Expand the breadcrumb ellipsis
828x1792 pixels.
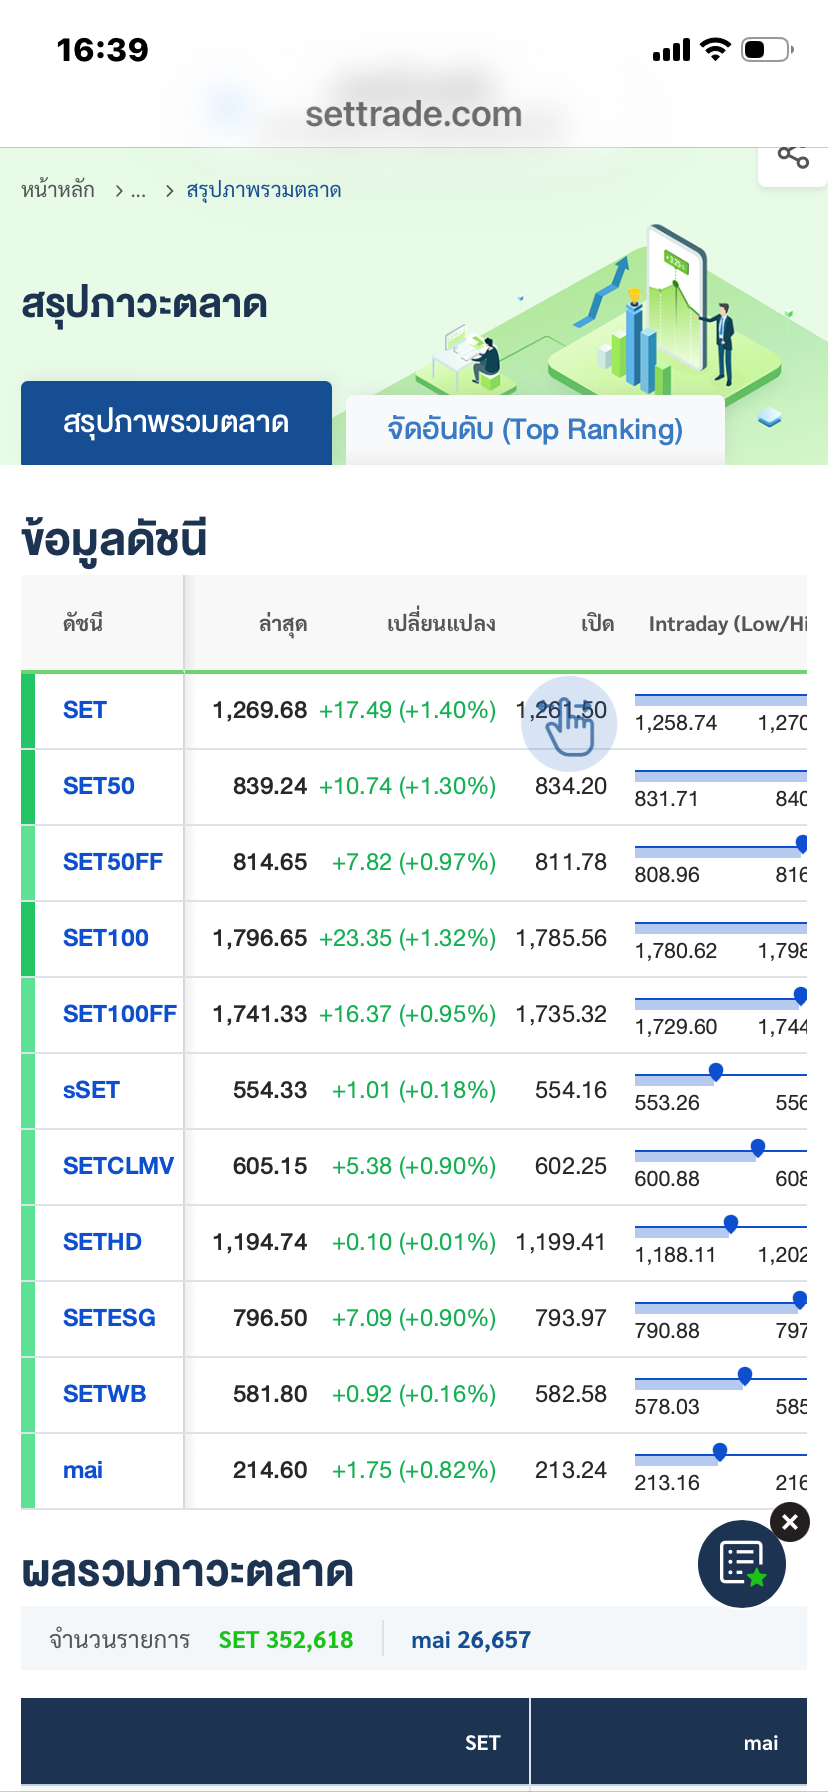click(138, 190)
